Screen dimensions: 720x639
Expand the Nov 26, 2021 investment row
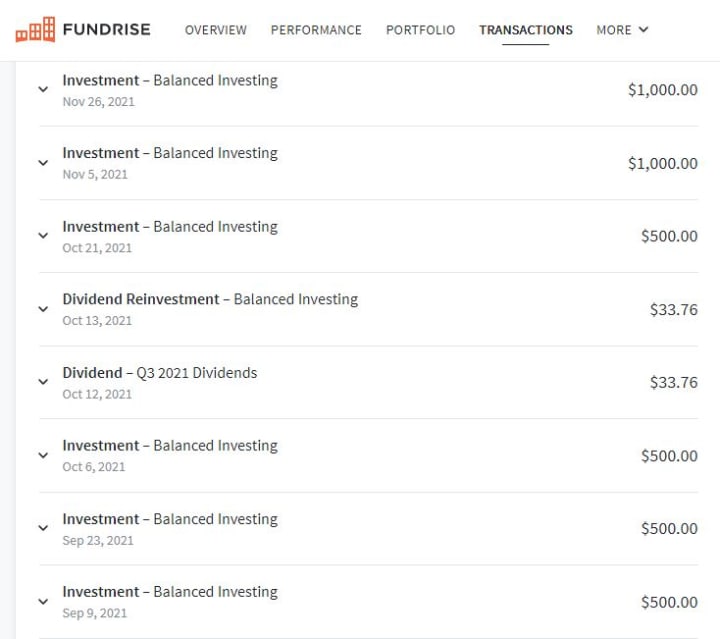[x=43, y=89]
